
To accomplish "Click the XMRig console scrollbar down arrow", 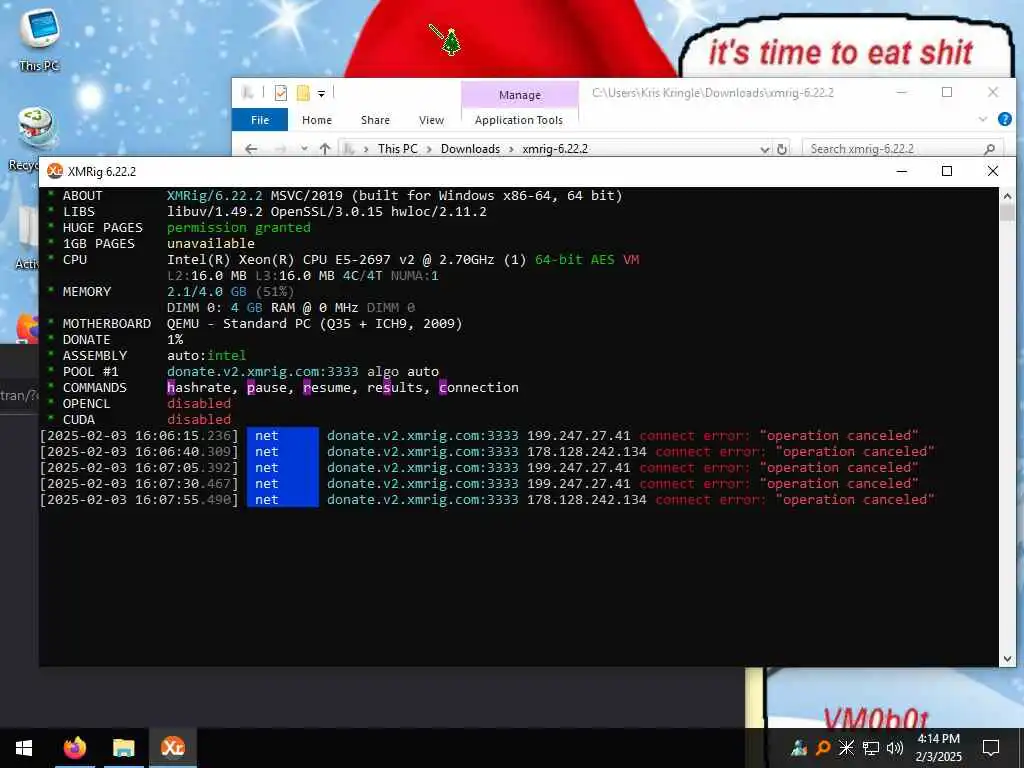I will [x=1007, y=658].
